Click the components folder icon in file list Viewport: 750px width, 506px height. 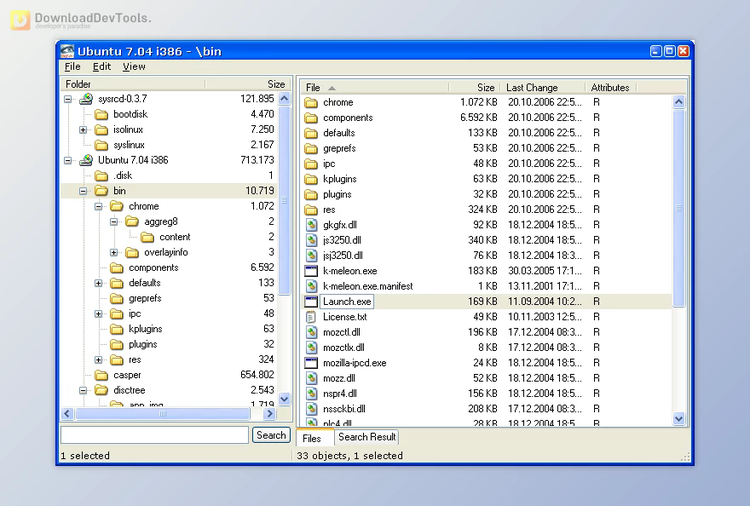point(311,118)
